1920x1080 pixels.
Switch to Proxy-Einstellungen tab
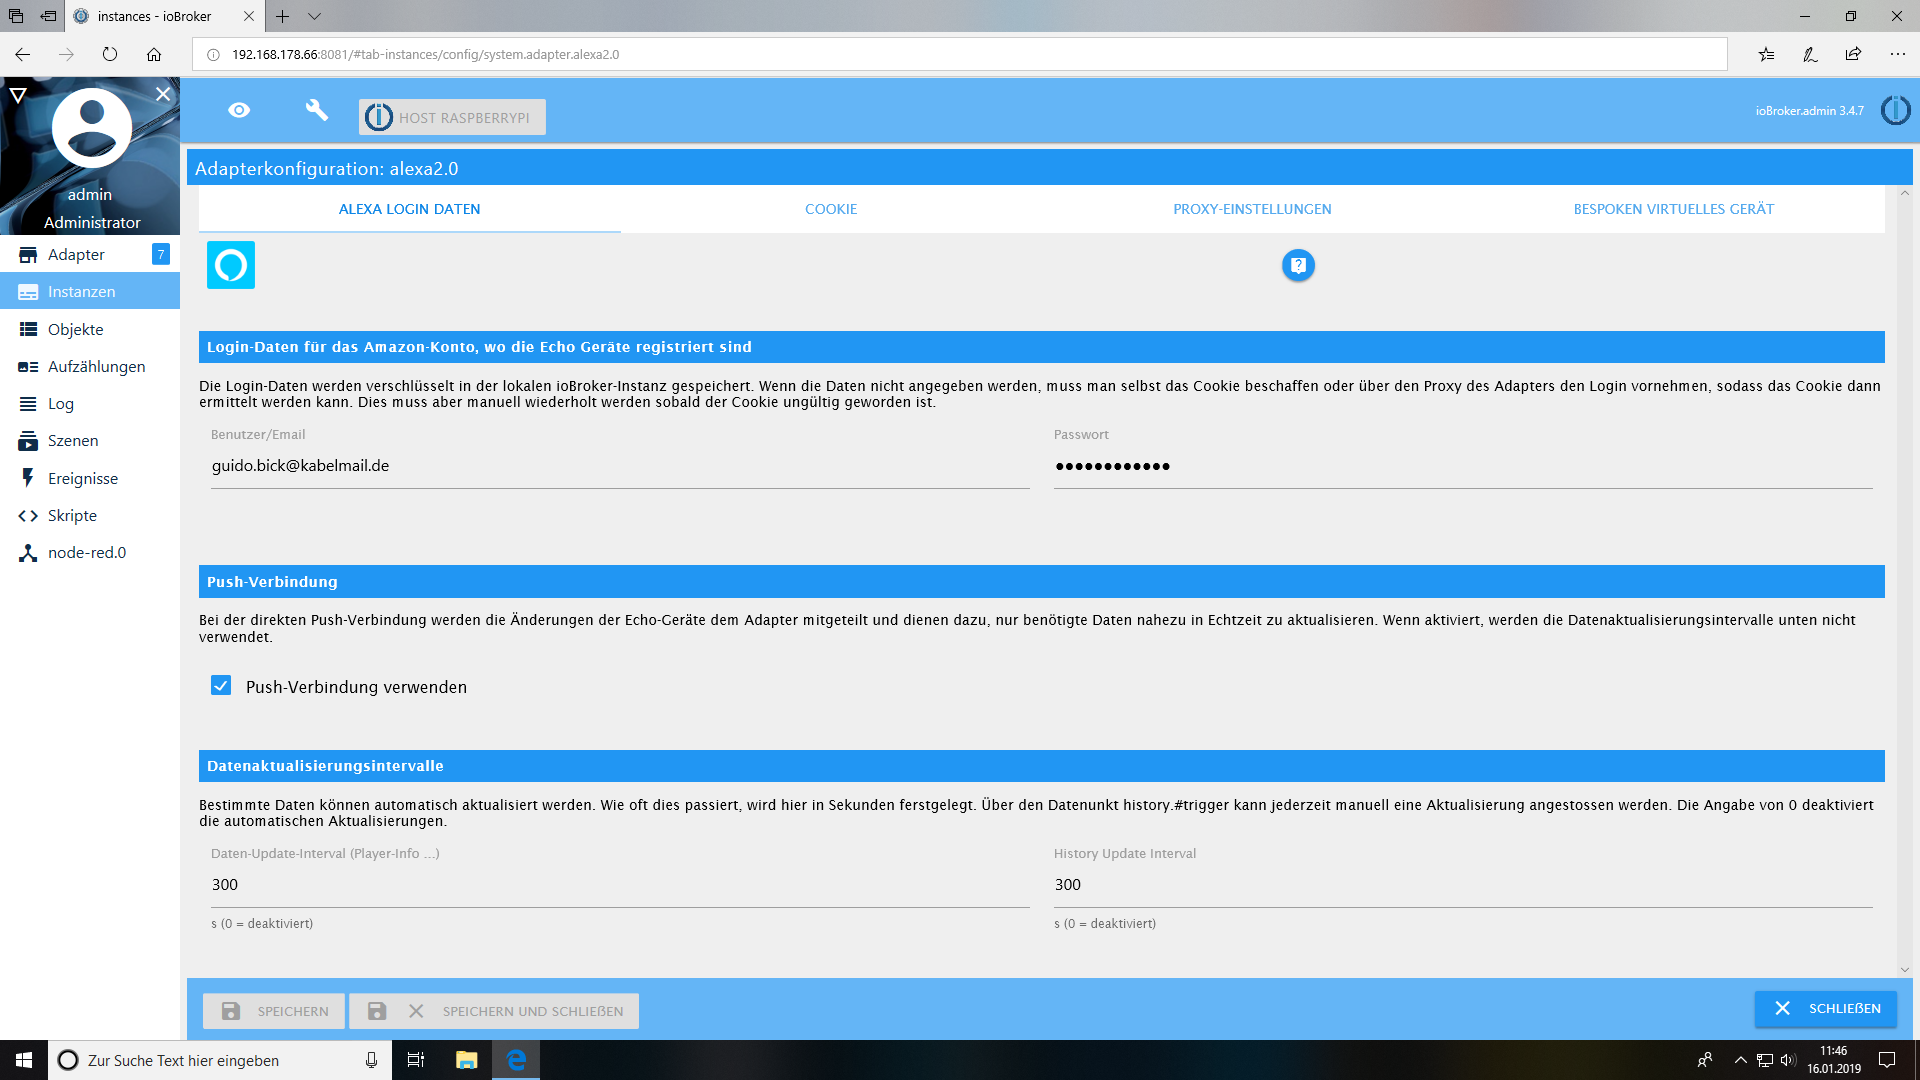1252,209
